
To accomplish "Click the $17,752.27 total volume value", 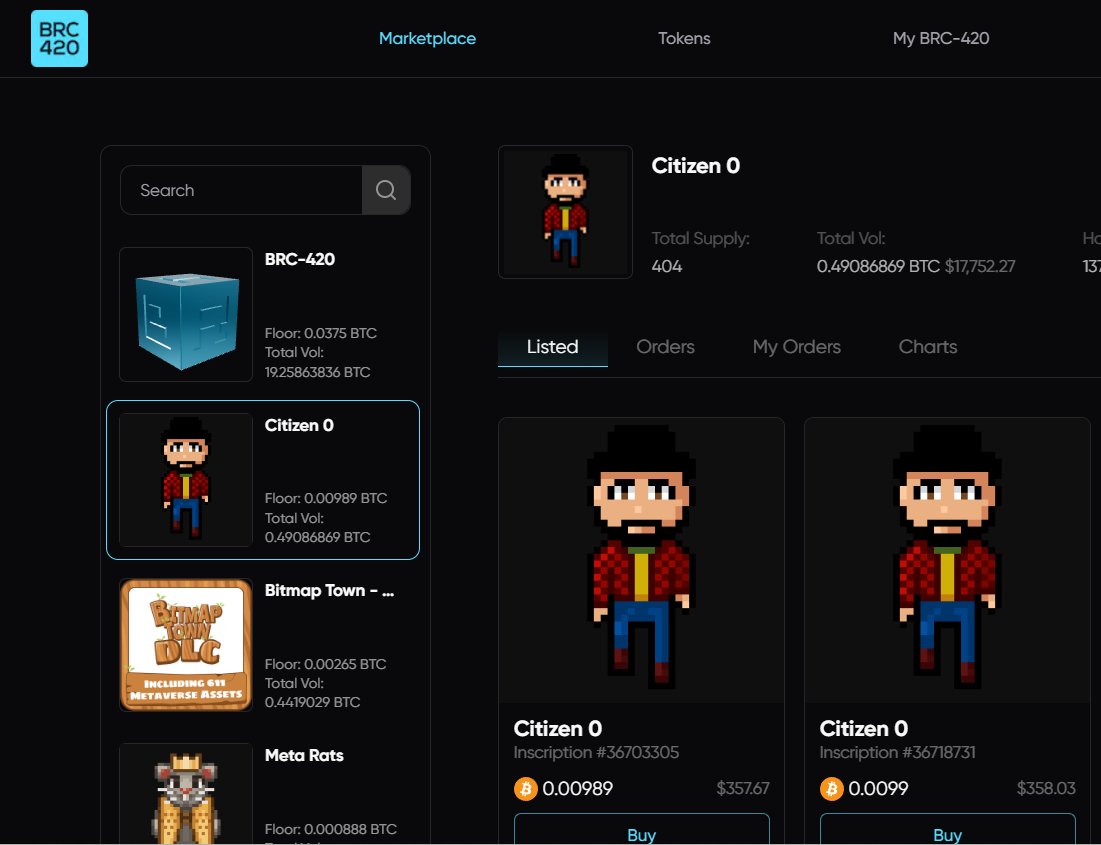I will 980,266.
